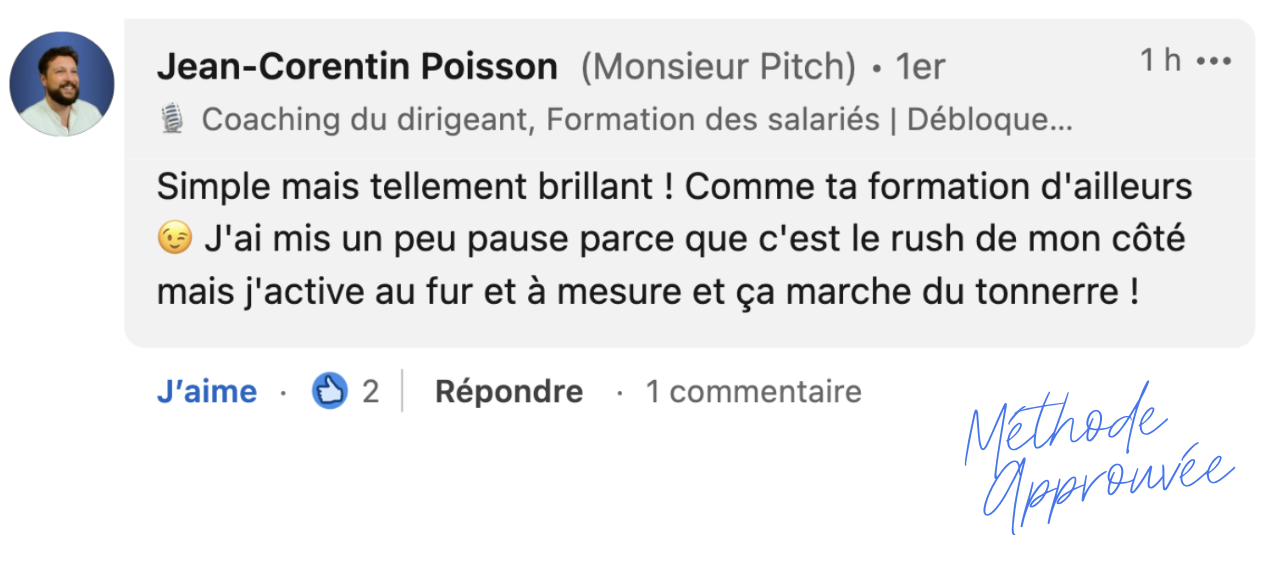Open the three-dot comment options menu
This screenshot has width=1280, height=572.
[x=1214, y=61]
